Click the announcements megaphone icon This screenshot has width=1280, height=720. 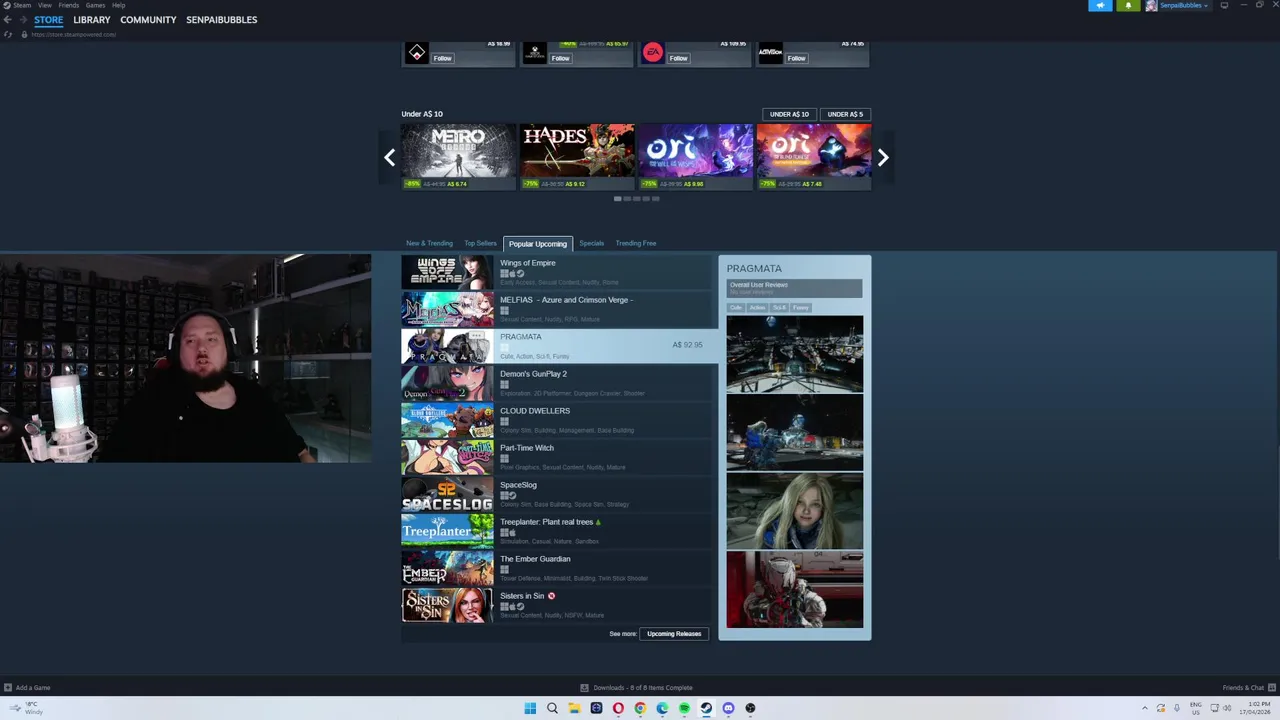pyautogui.click(x=1100, y=5)
